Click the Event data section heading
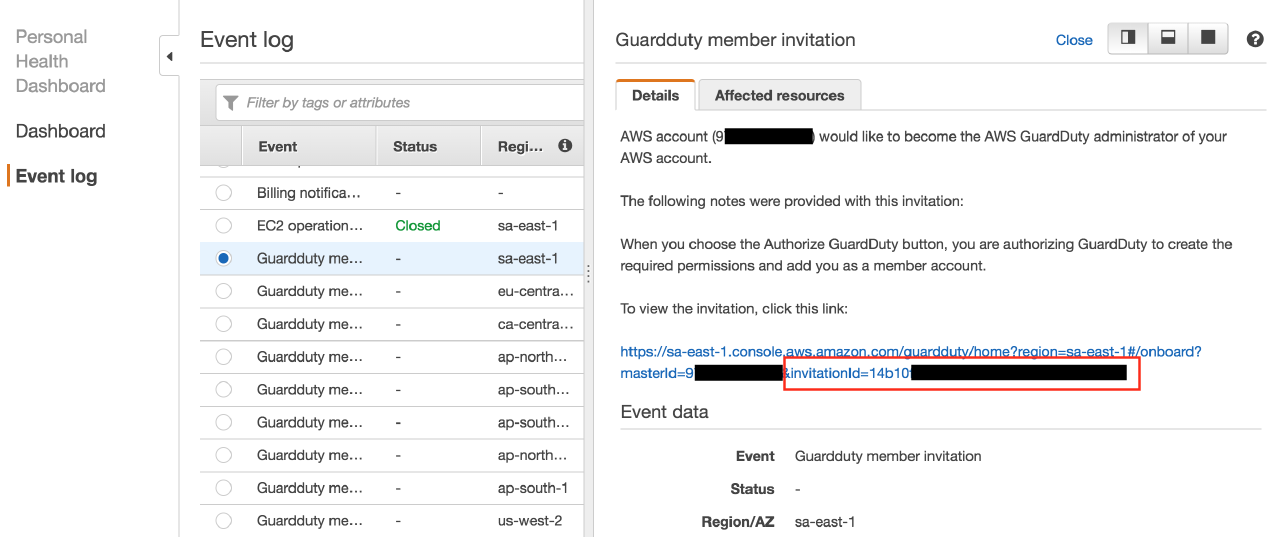 coord(665,412)
